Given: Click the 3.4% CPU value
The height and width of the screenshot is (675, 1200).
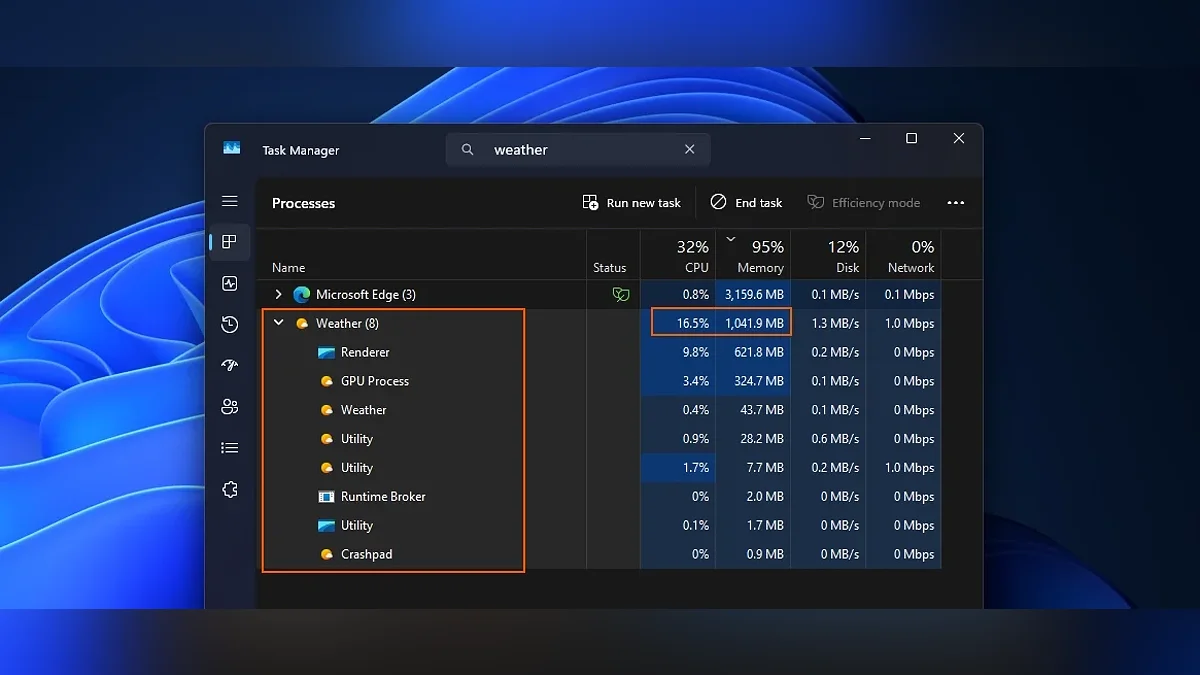Looking at the screenshot, I should pyautogui.click(x=696, y=381).
